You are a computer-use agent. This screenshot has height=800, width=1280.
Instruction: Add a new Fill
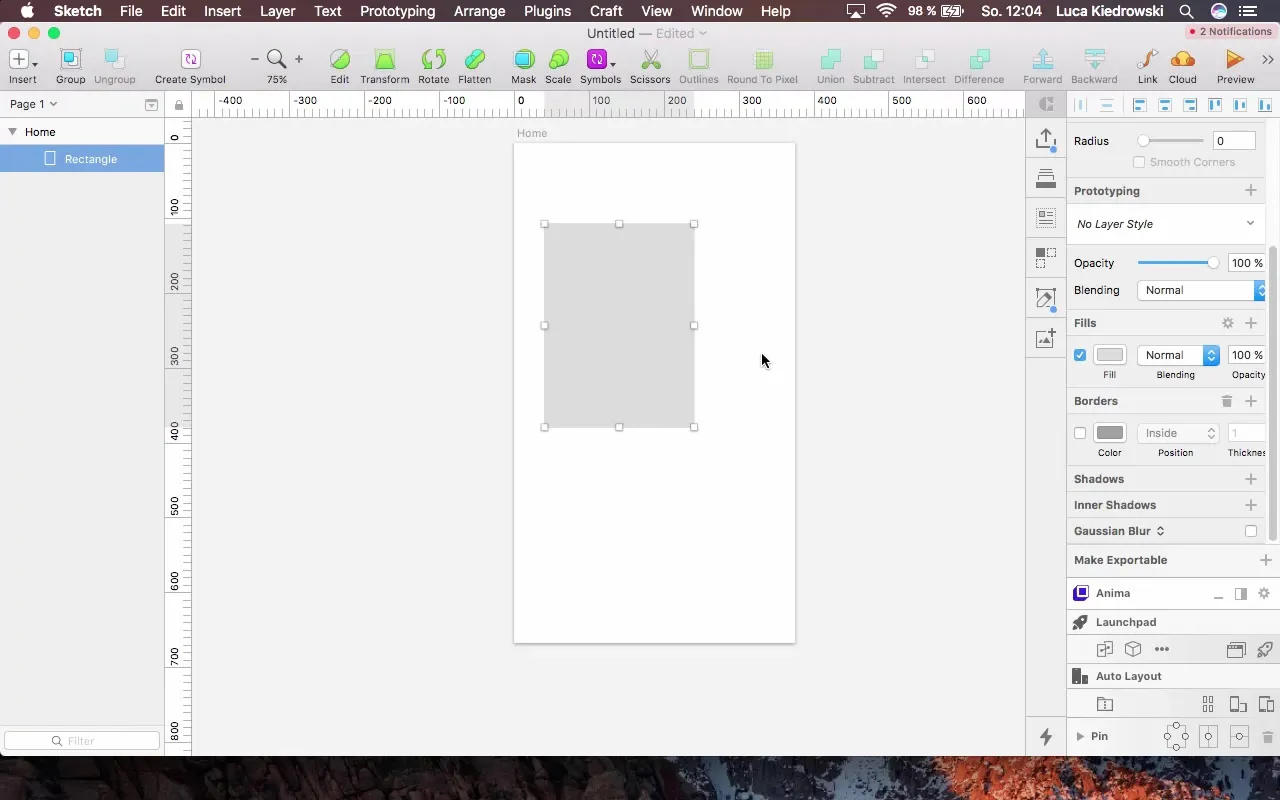1251,323
